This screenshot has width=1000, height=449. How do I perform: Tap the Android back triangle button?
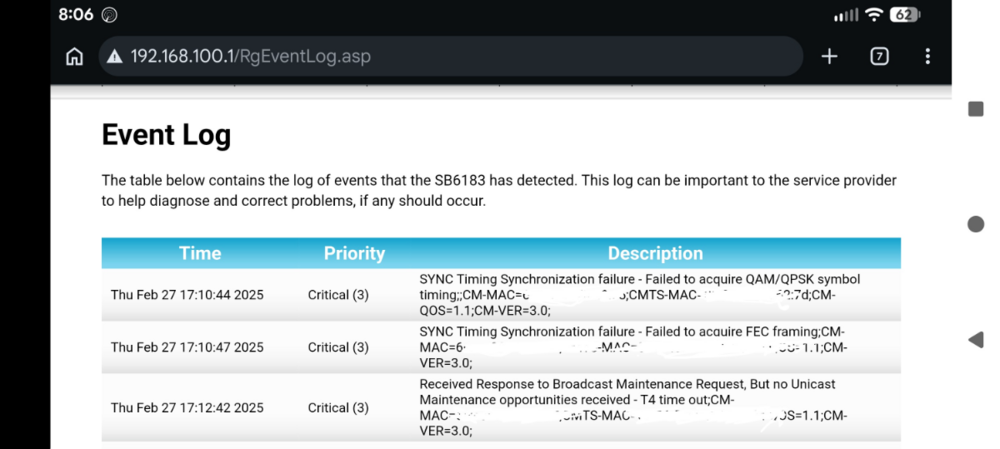976,340
